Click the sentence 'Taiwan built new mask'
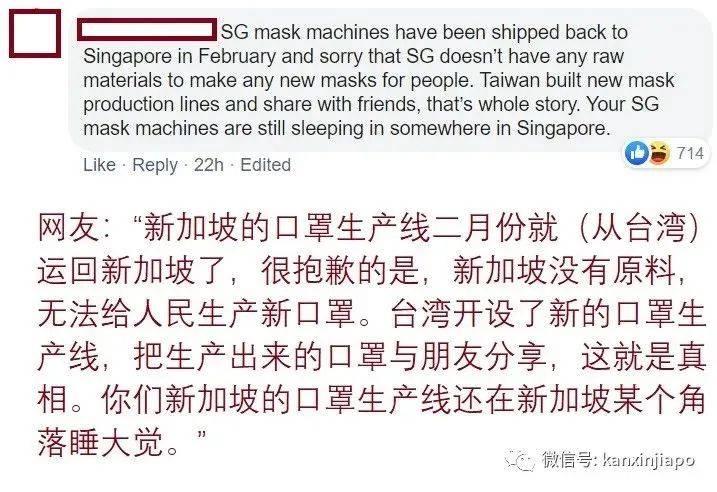The image size is (717, 492). click(577, 80)
